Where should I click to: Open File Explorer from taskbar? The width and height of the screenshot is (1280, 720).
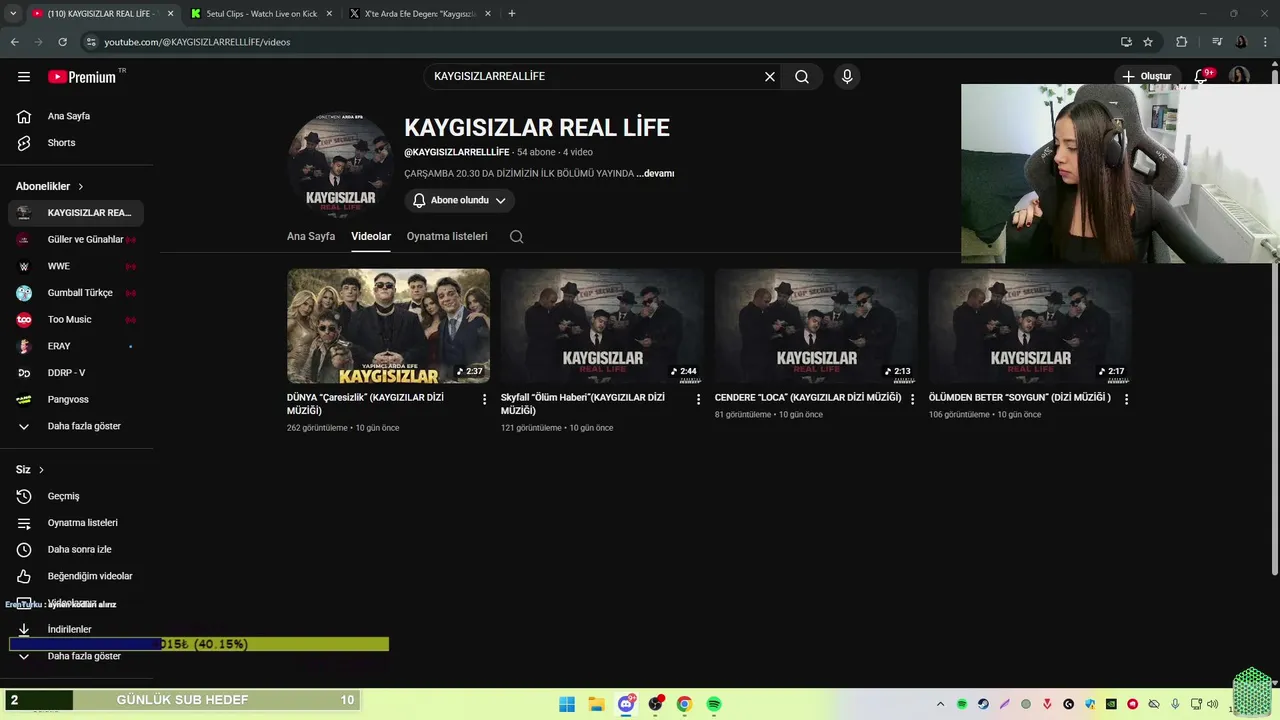[596, 704]
